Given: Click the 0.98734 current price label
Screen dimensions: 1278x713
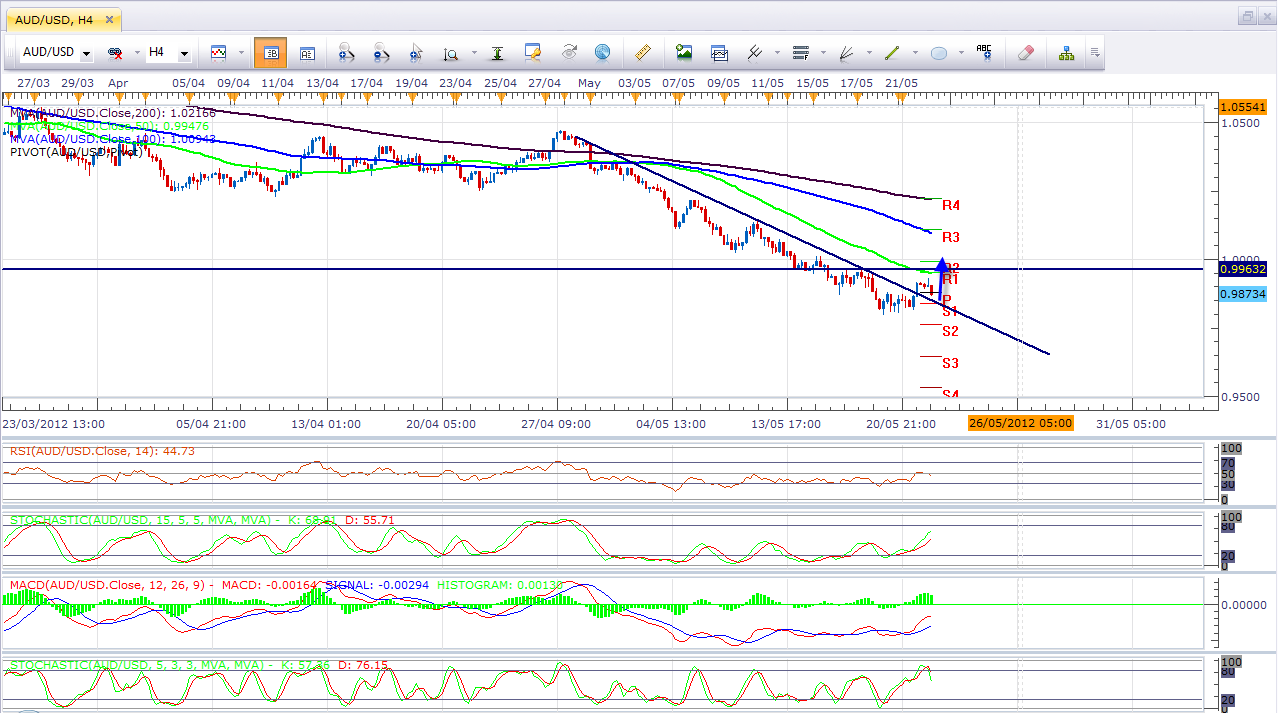Looking at the screenshot, I should 1243,294.
